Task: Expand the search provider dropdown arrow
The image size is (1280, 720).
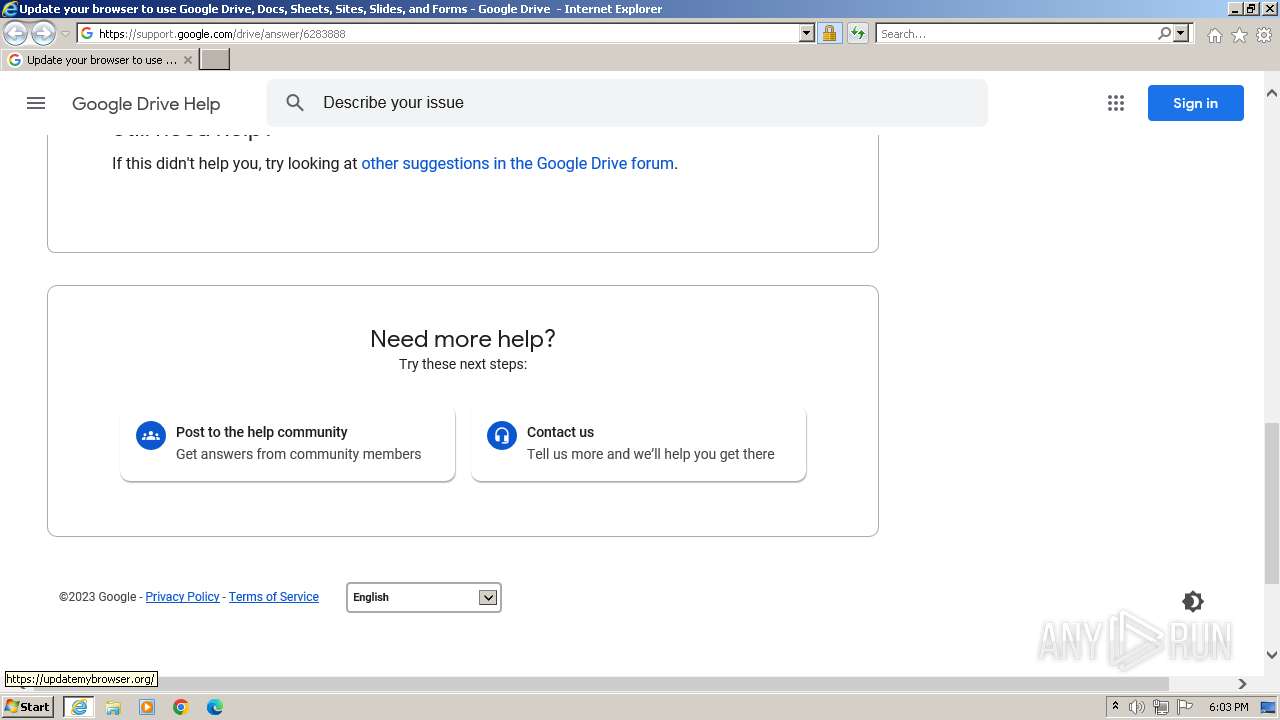Action: point(1181,34)
